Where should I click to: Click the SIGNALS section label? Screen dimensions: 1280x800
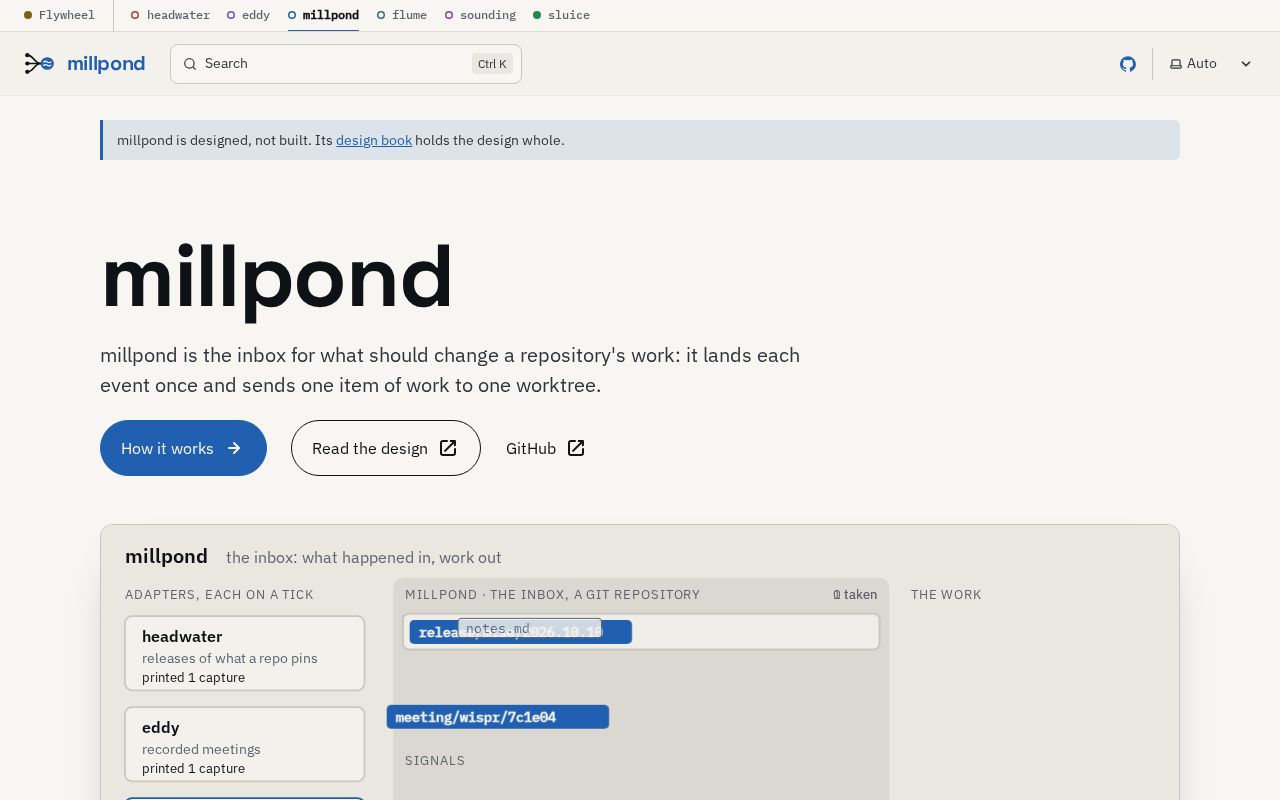tap(435, 761)
